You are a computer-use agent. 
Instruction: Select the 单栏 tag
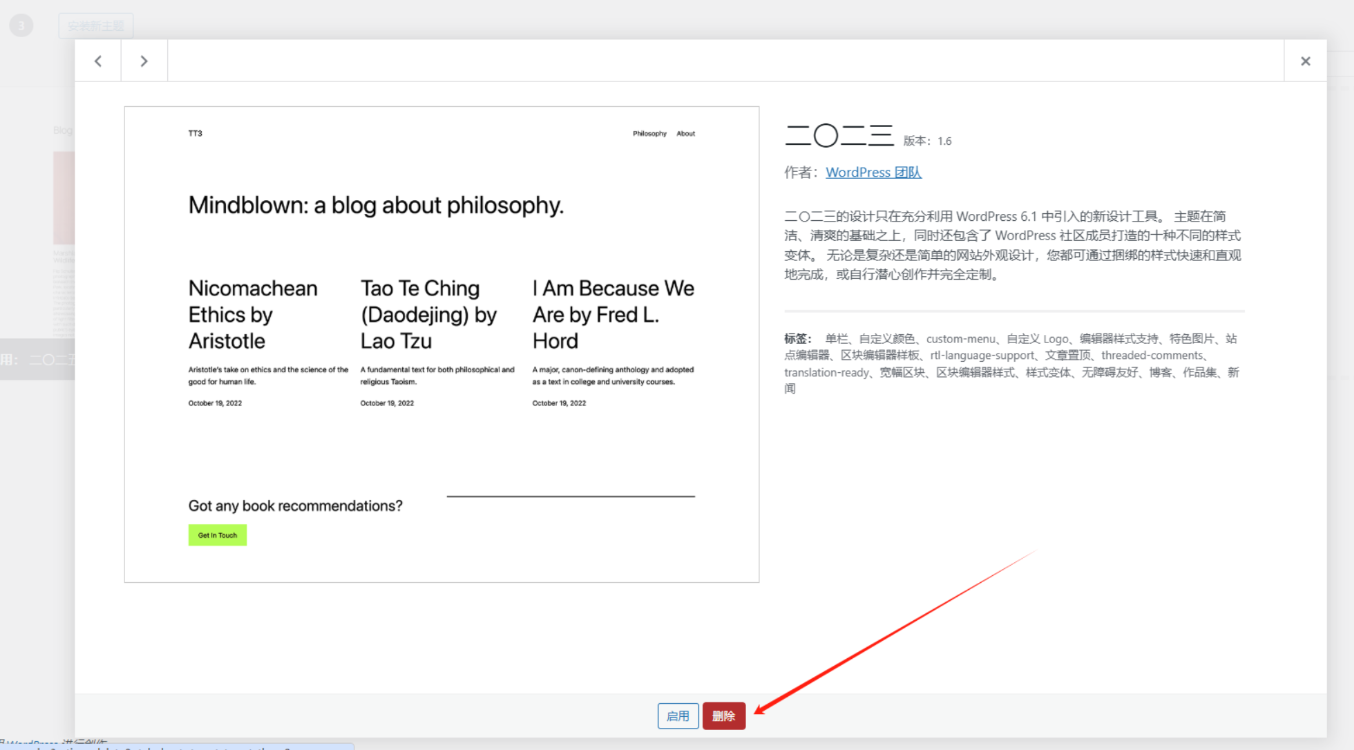pos(836,338)
